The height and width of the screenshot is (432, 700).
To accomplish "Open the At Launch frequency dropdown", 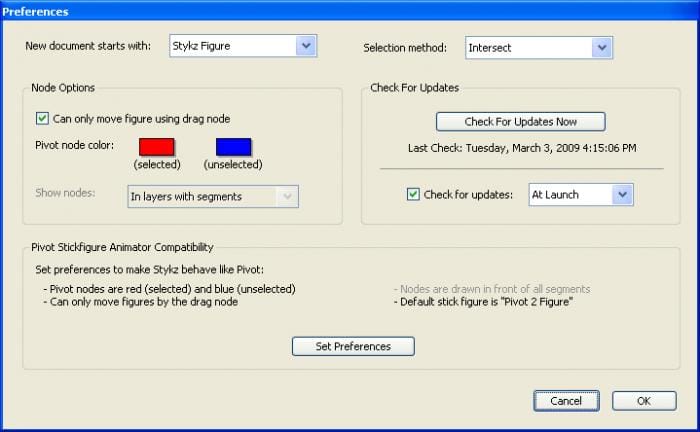I will pyautogui.click(x=581, y=195).
